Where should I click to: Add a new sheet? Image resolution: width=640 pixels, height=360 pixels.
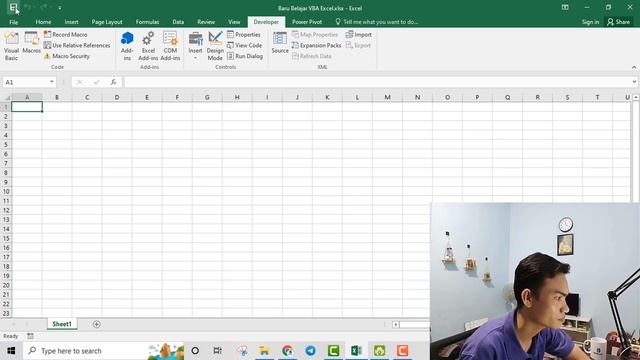97,324
